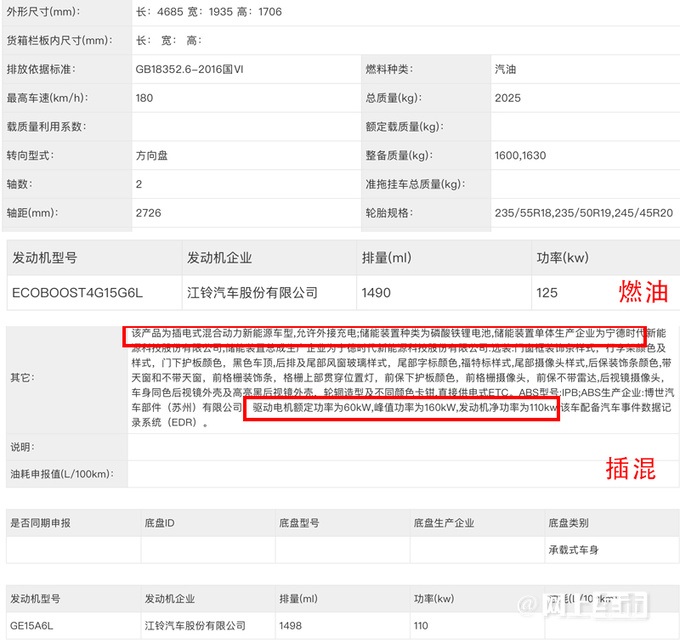This screenshot has height=643, width=680.
Task: Click the 底盘ID column header
Action: [x=160, y=523]
